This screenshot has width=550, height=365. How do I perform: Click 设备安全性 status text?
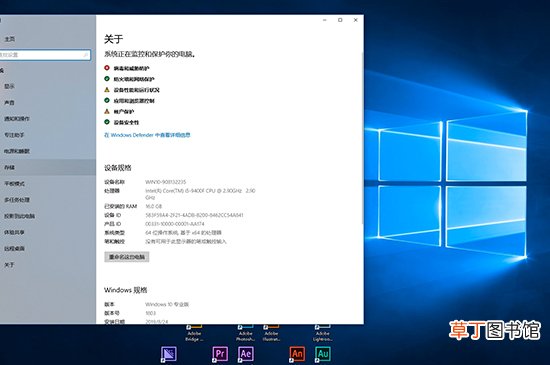tap(126, 122)
